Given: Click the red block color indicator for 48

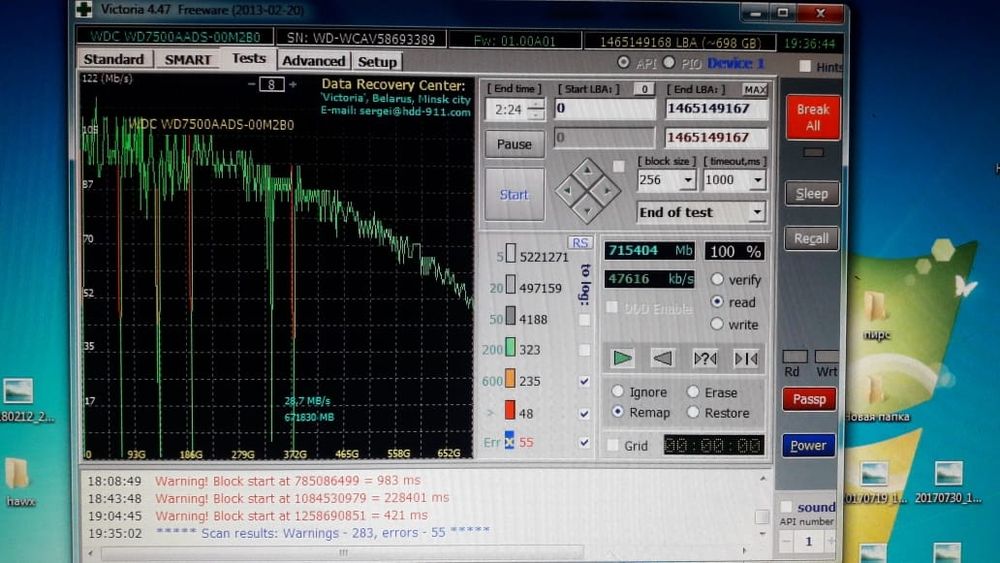Looking at the screenshot, I should [510, 410].
